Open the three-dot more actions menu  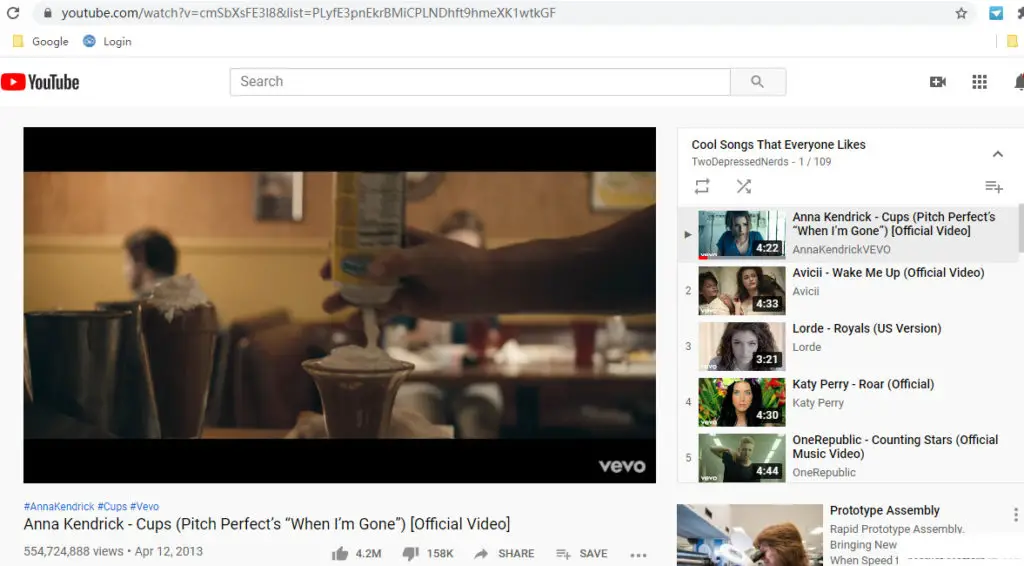click(x=638, y=555)
